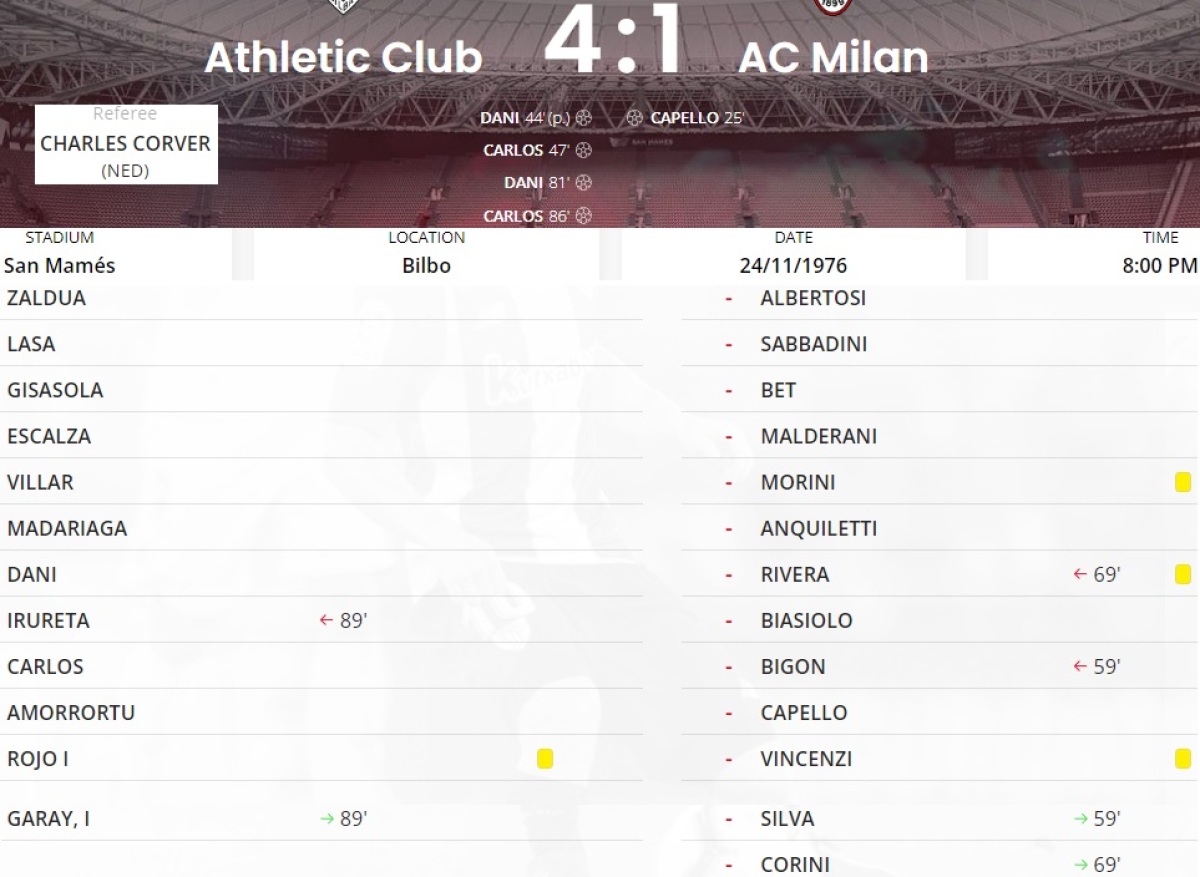Click referee Charles Corver info box

pos(126,144)
